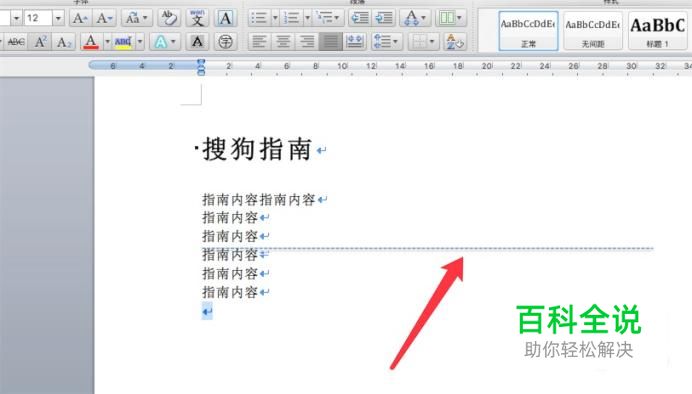Click the red Font Color A icon
Viewport: 692px width, 394px height.
coord(91,42)
